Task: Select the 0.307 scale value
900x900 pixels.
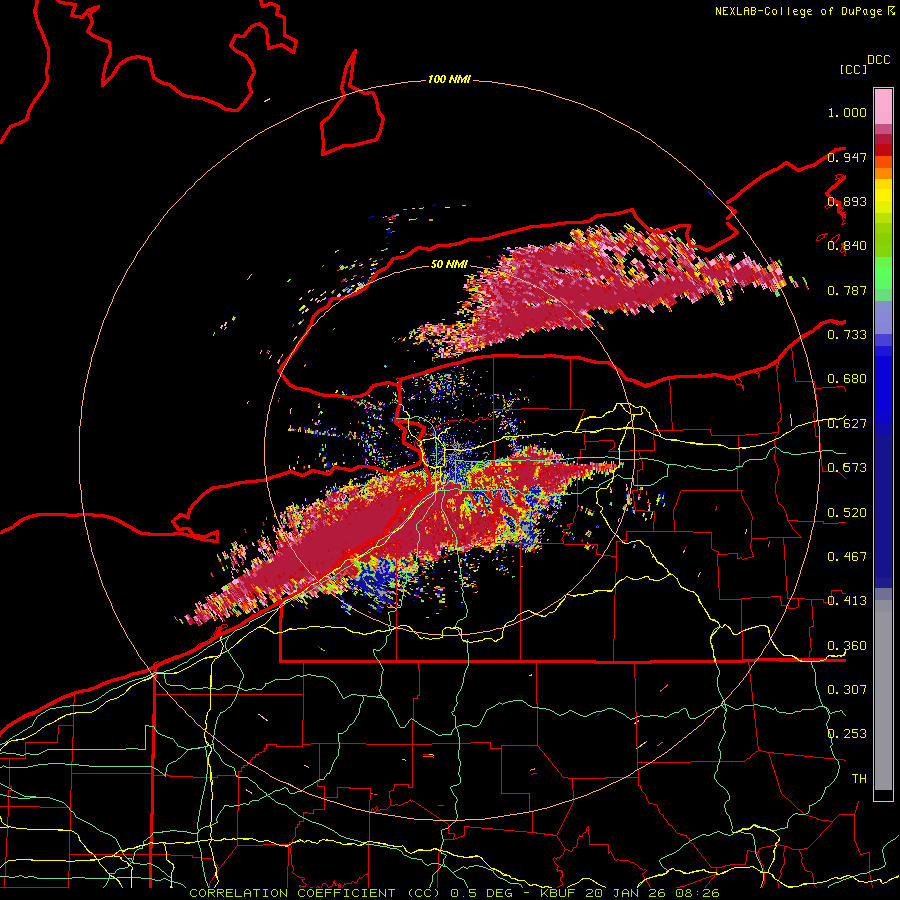Action: (x=847, y=689)
